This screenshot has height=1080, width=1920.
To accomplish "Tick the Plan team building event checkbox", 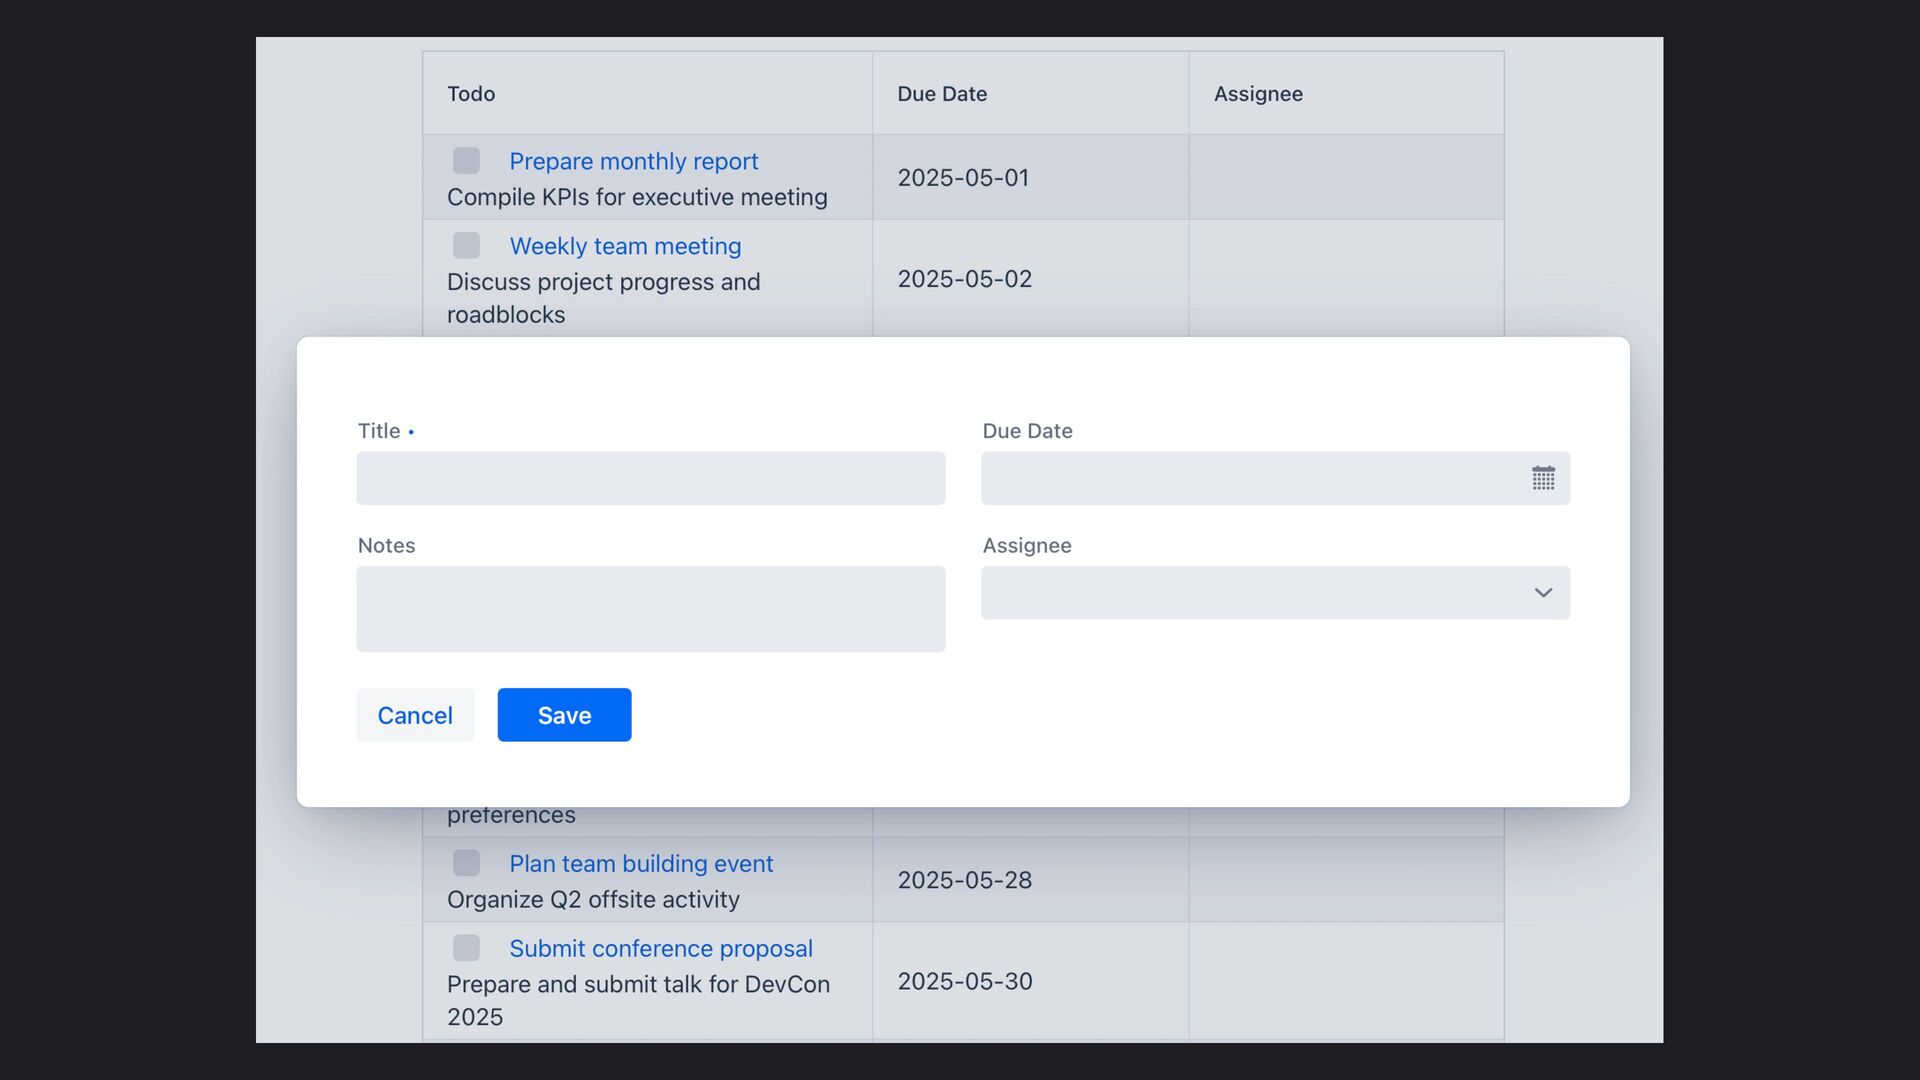I will click(466, 863).
